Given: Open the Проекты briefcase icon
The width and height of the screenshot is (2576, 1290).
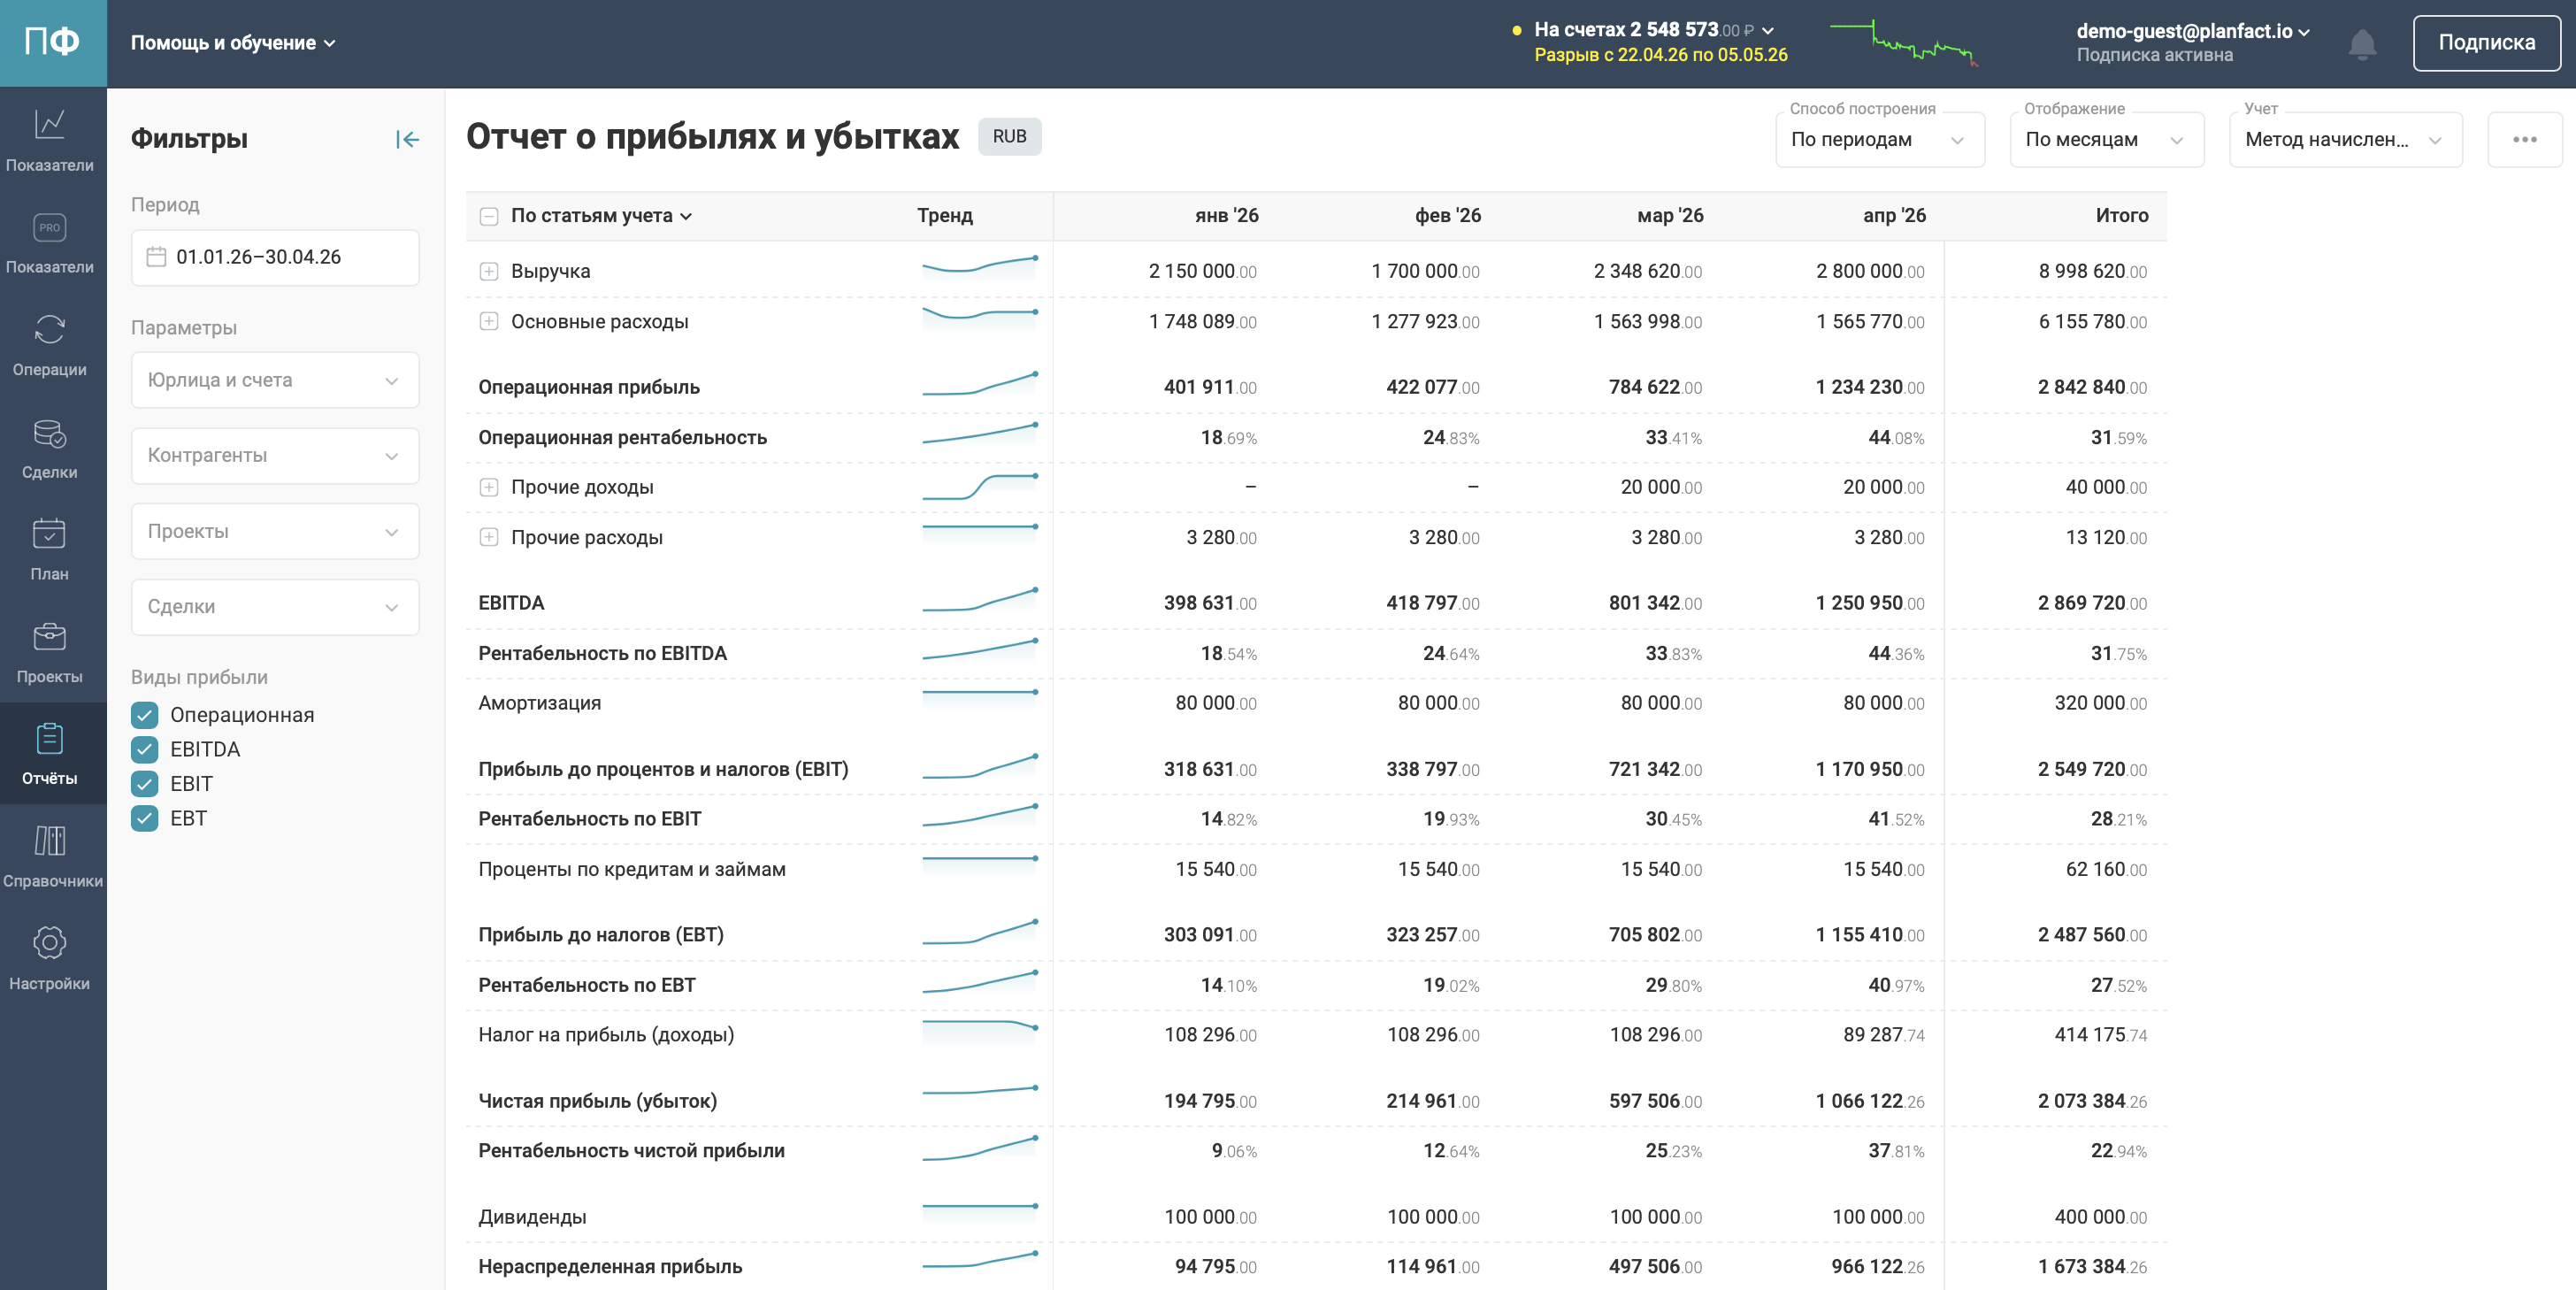Looking at the screenshot, I should pos(50,652).
